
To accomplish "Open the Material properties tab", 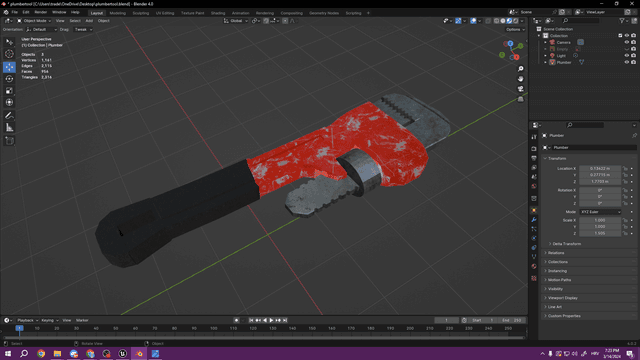I will [534, 266].
